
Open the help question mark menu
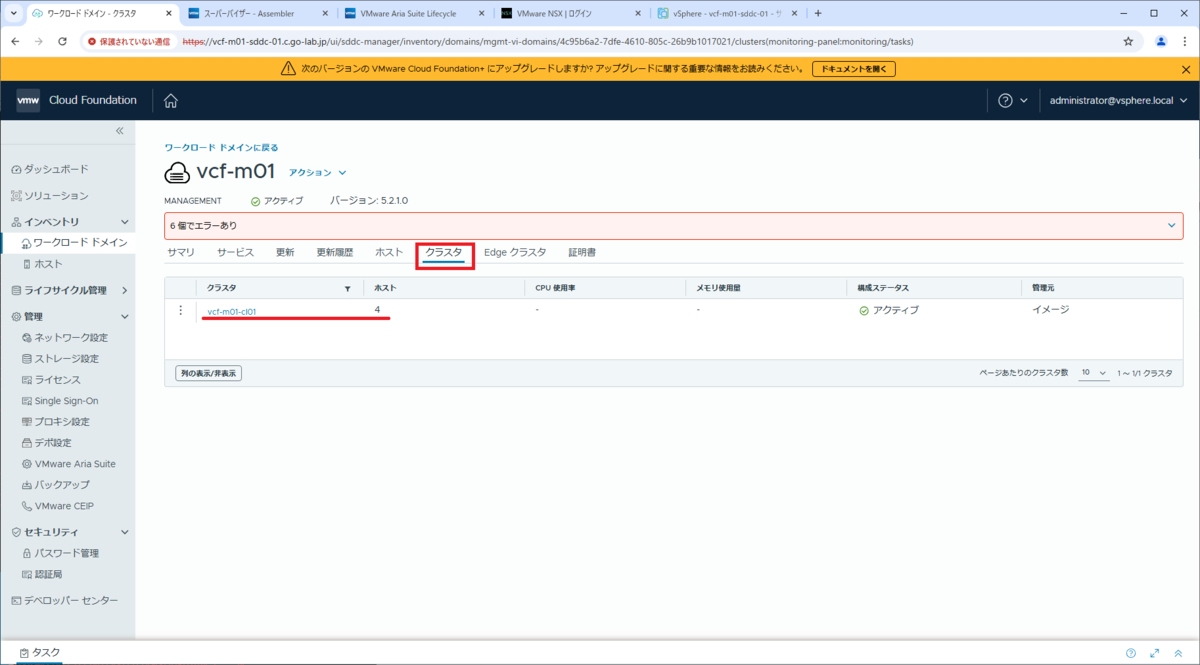tap(1013, 100)
